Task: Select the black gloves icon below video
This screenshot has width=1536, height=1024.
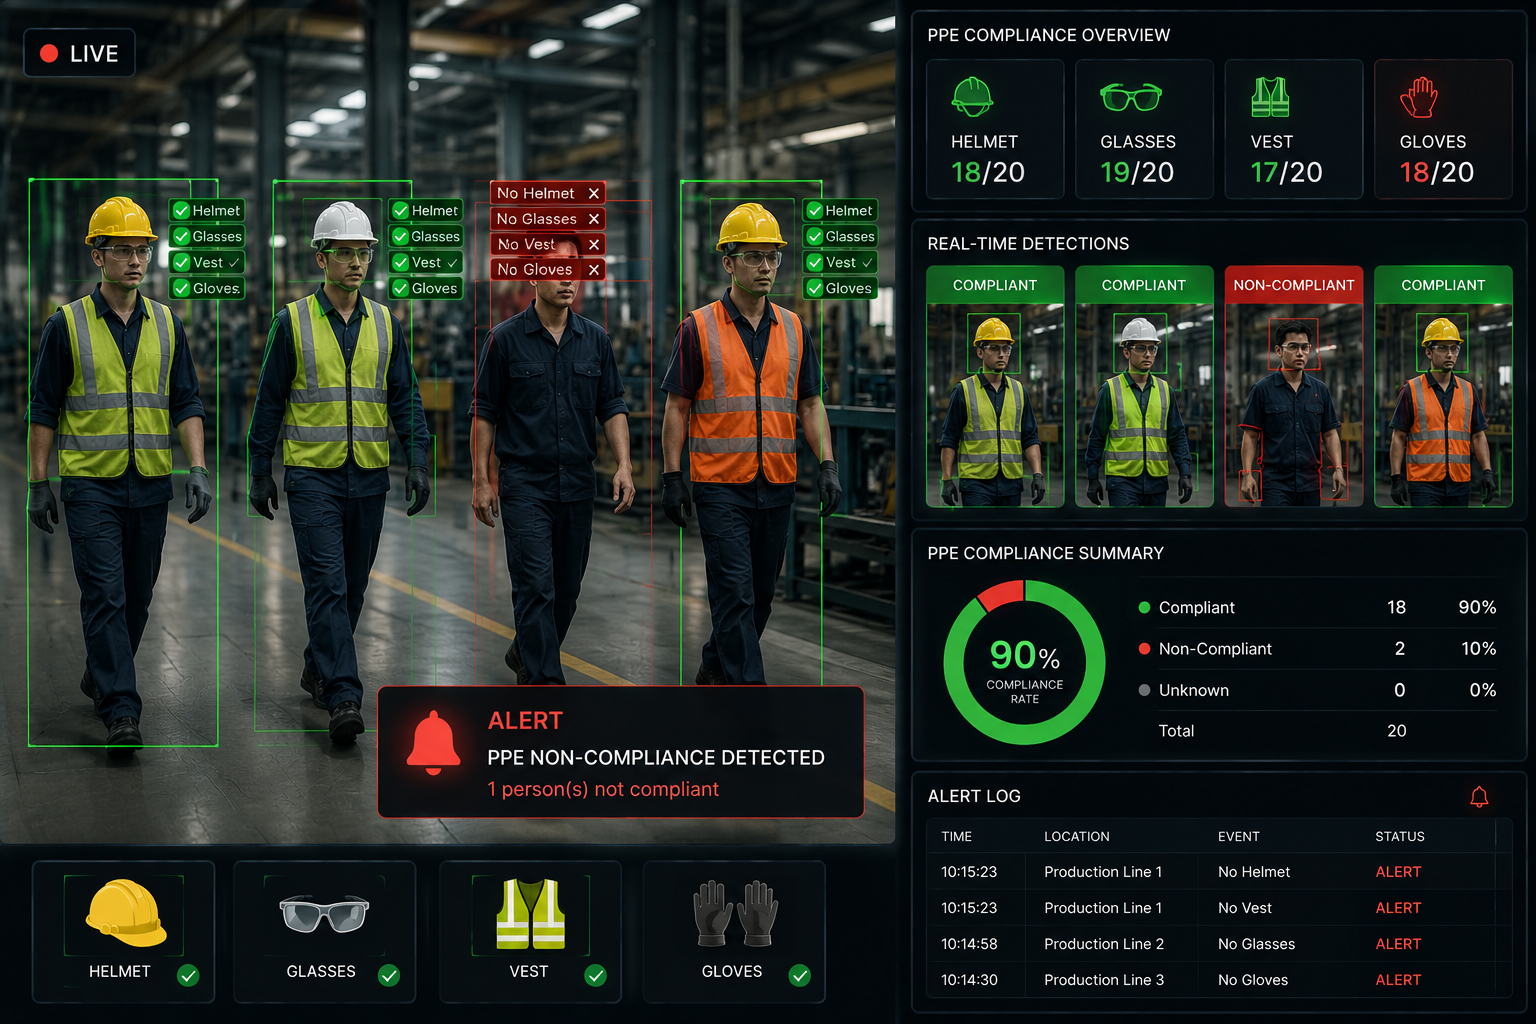Action: pos(735,913)
